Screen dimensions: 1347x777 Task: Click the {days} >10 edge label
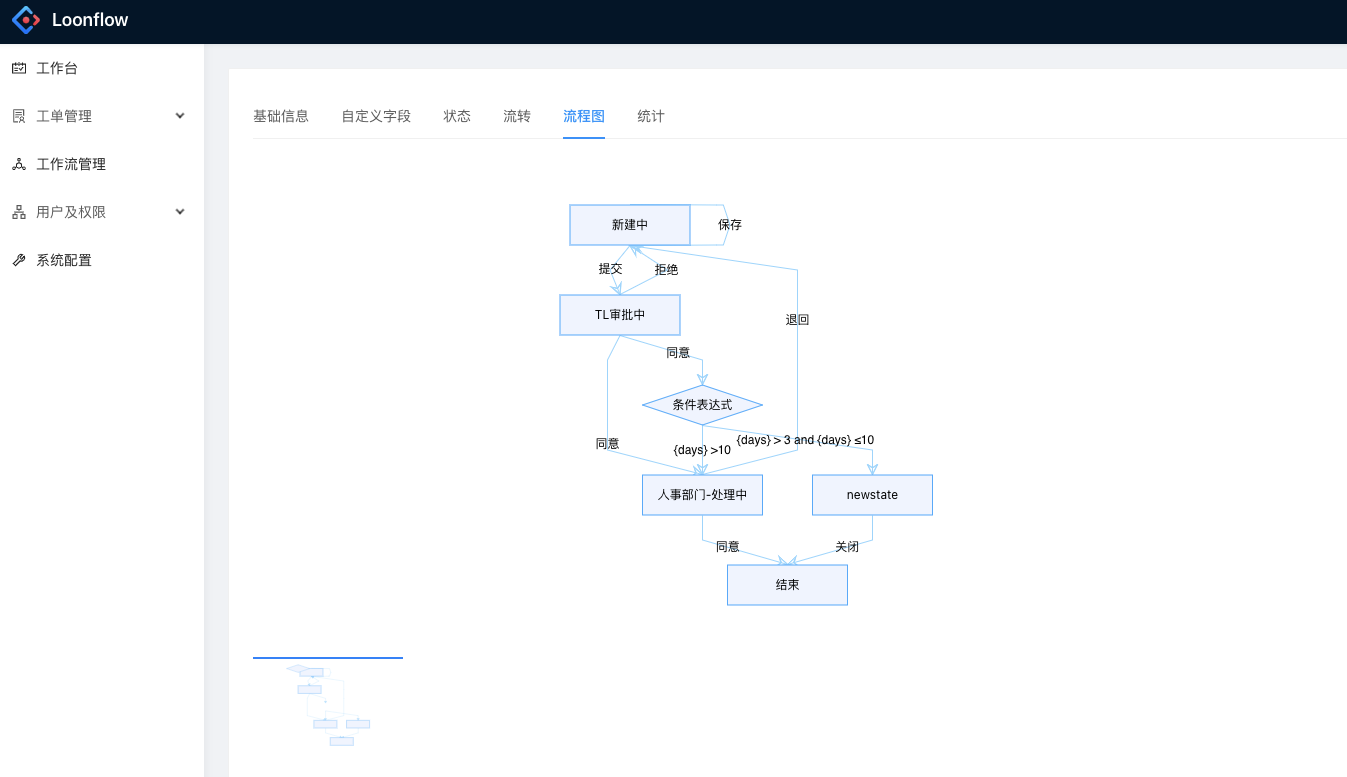(702, 450)
